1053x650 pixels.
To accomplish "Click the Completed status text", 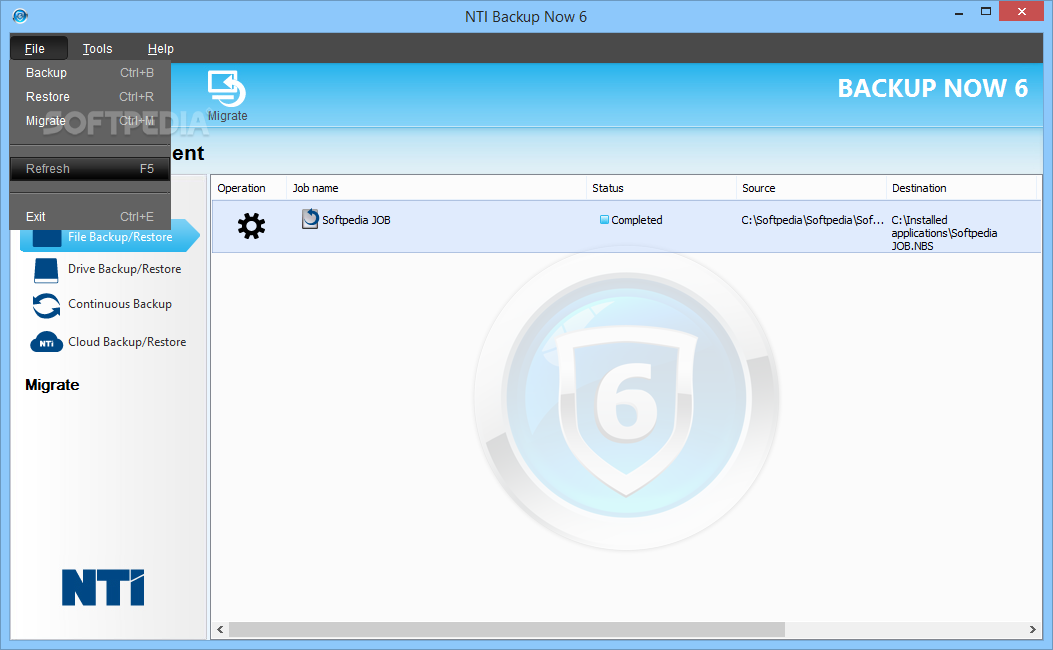I will (637, 220).
